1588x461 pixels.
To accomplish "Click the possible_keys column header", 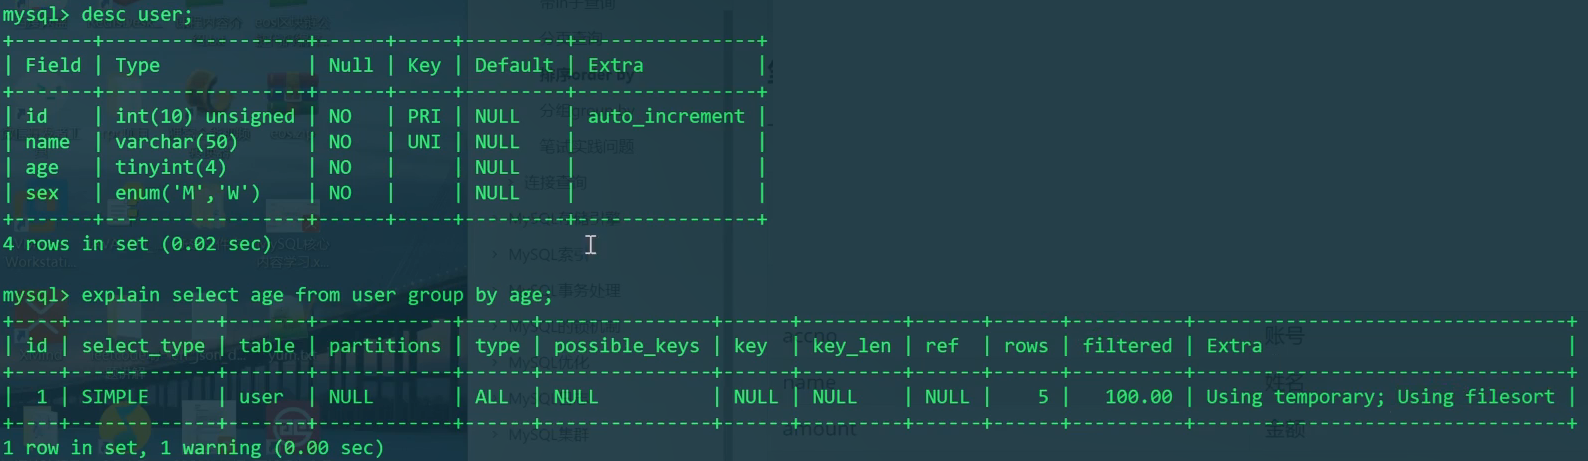I will (626, 346).
